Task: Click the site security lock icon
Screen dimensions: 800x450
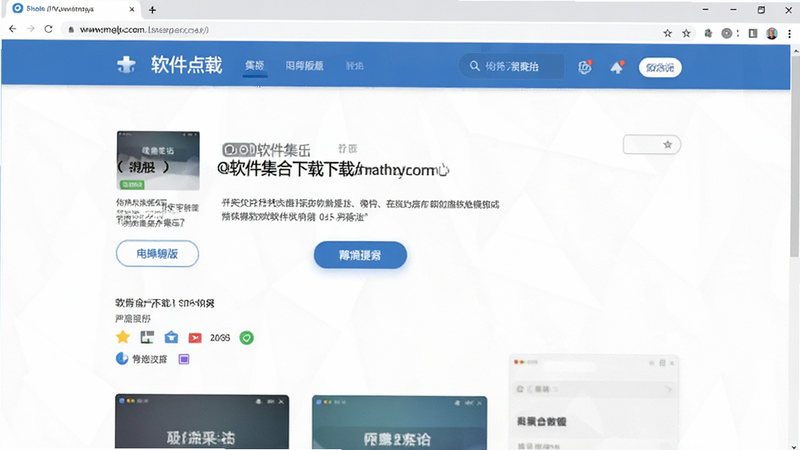Action: coord(71,30)
